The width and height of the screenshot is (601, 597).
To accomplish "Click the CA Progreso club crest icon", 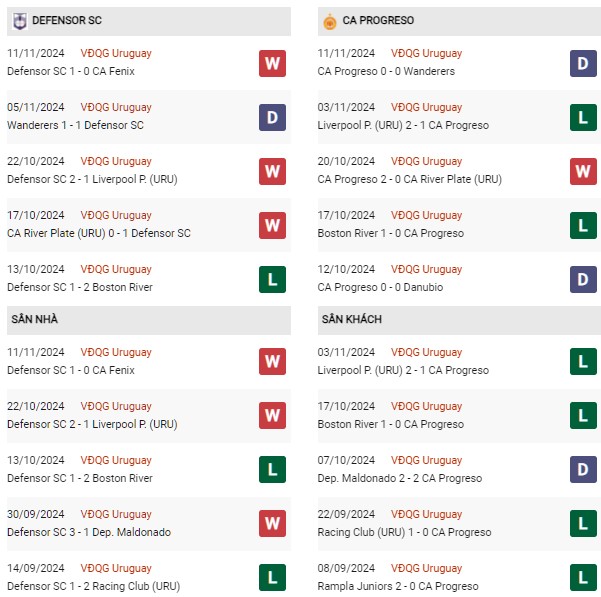I will [330, 21].
